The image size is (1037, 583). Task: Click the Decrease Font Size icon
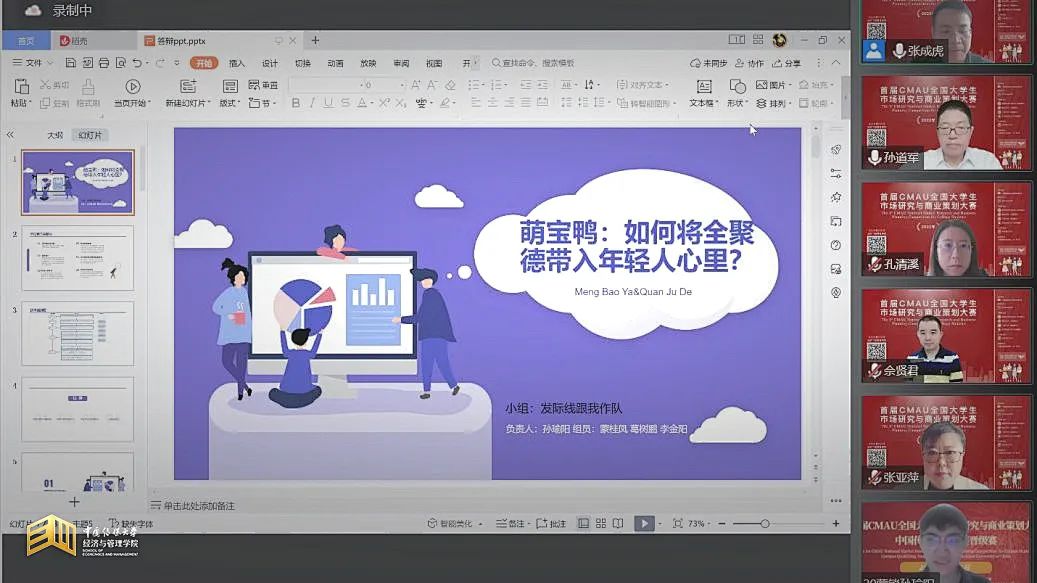[x=432, y=85]
